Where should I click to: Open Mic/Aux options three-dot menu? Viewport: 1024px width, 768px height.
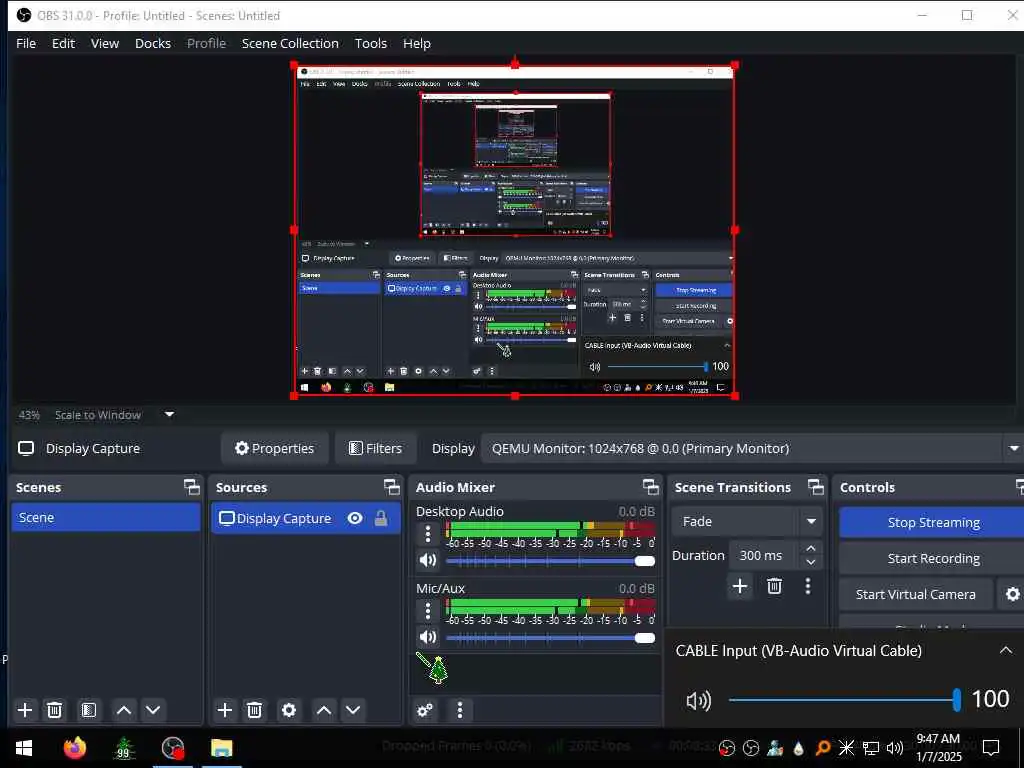click(x=428, y=611)
